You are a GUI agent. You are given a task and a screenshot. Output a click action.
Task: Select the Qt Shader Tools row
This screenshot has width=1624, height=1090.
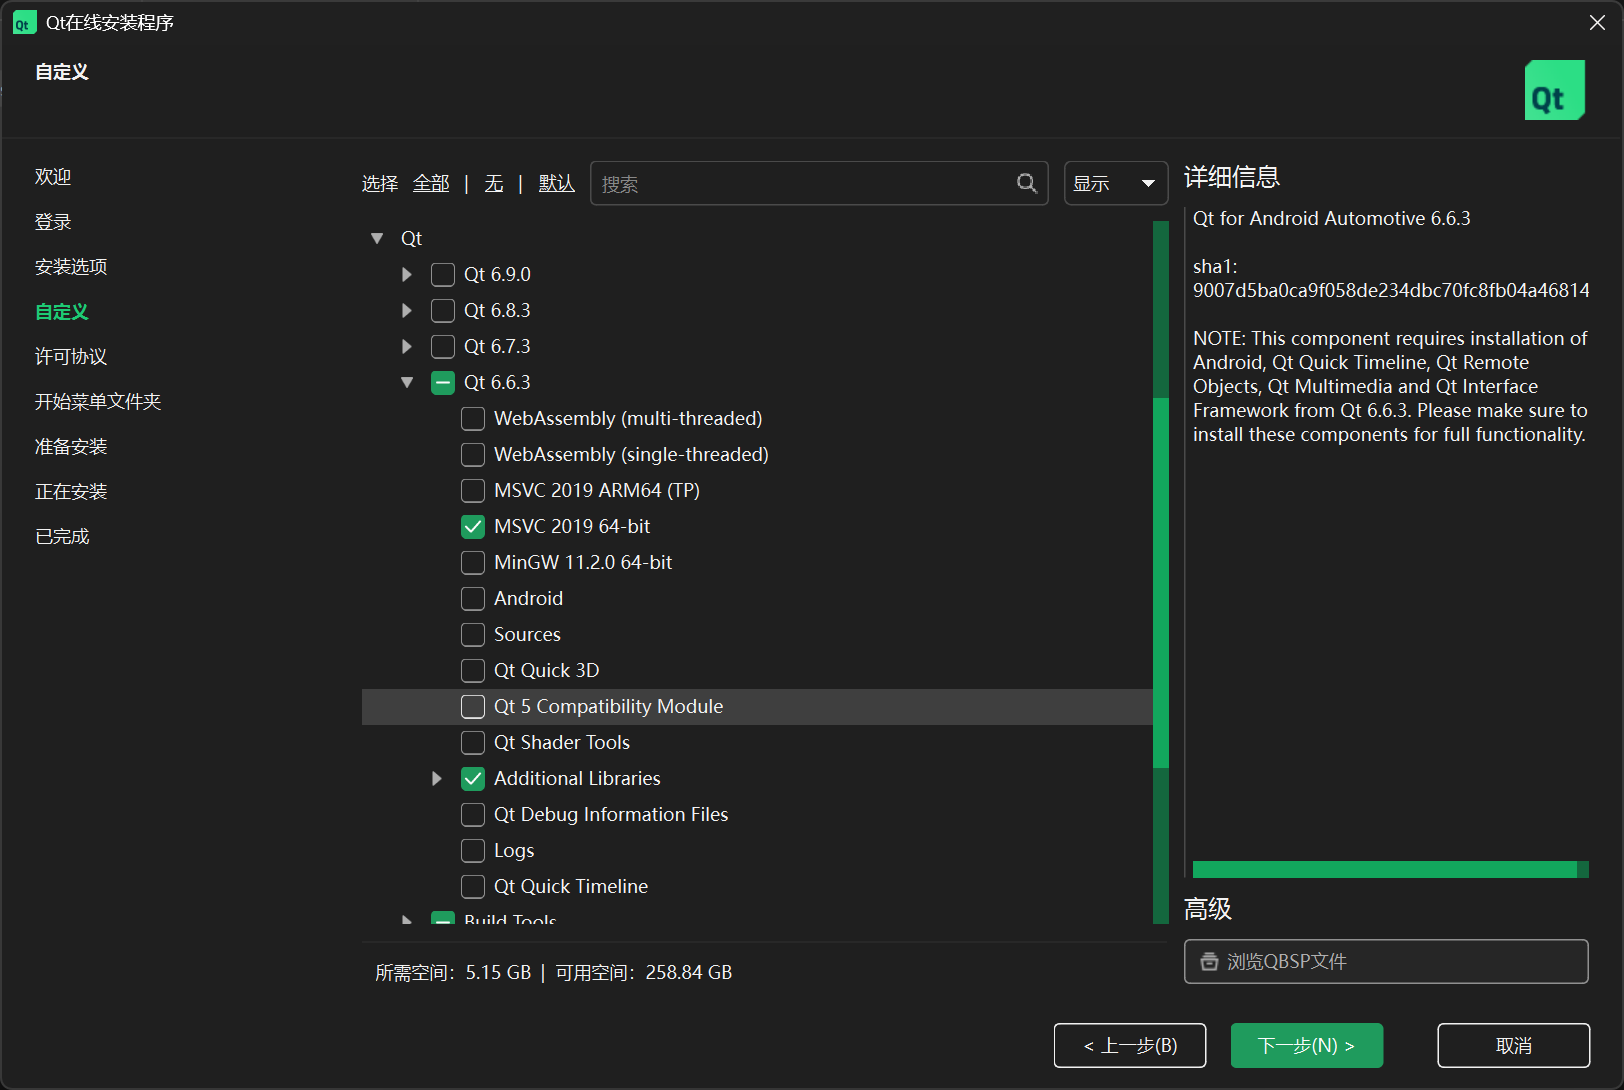tap(757, 743)
